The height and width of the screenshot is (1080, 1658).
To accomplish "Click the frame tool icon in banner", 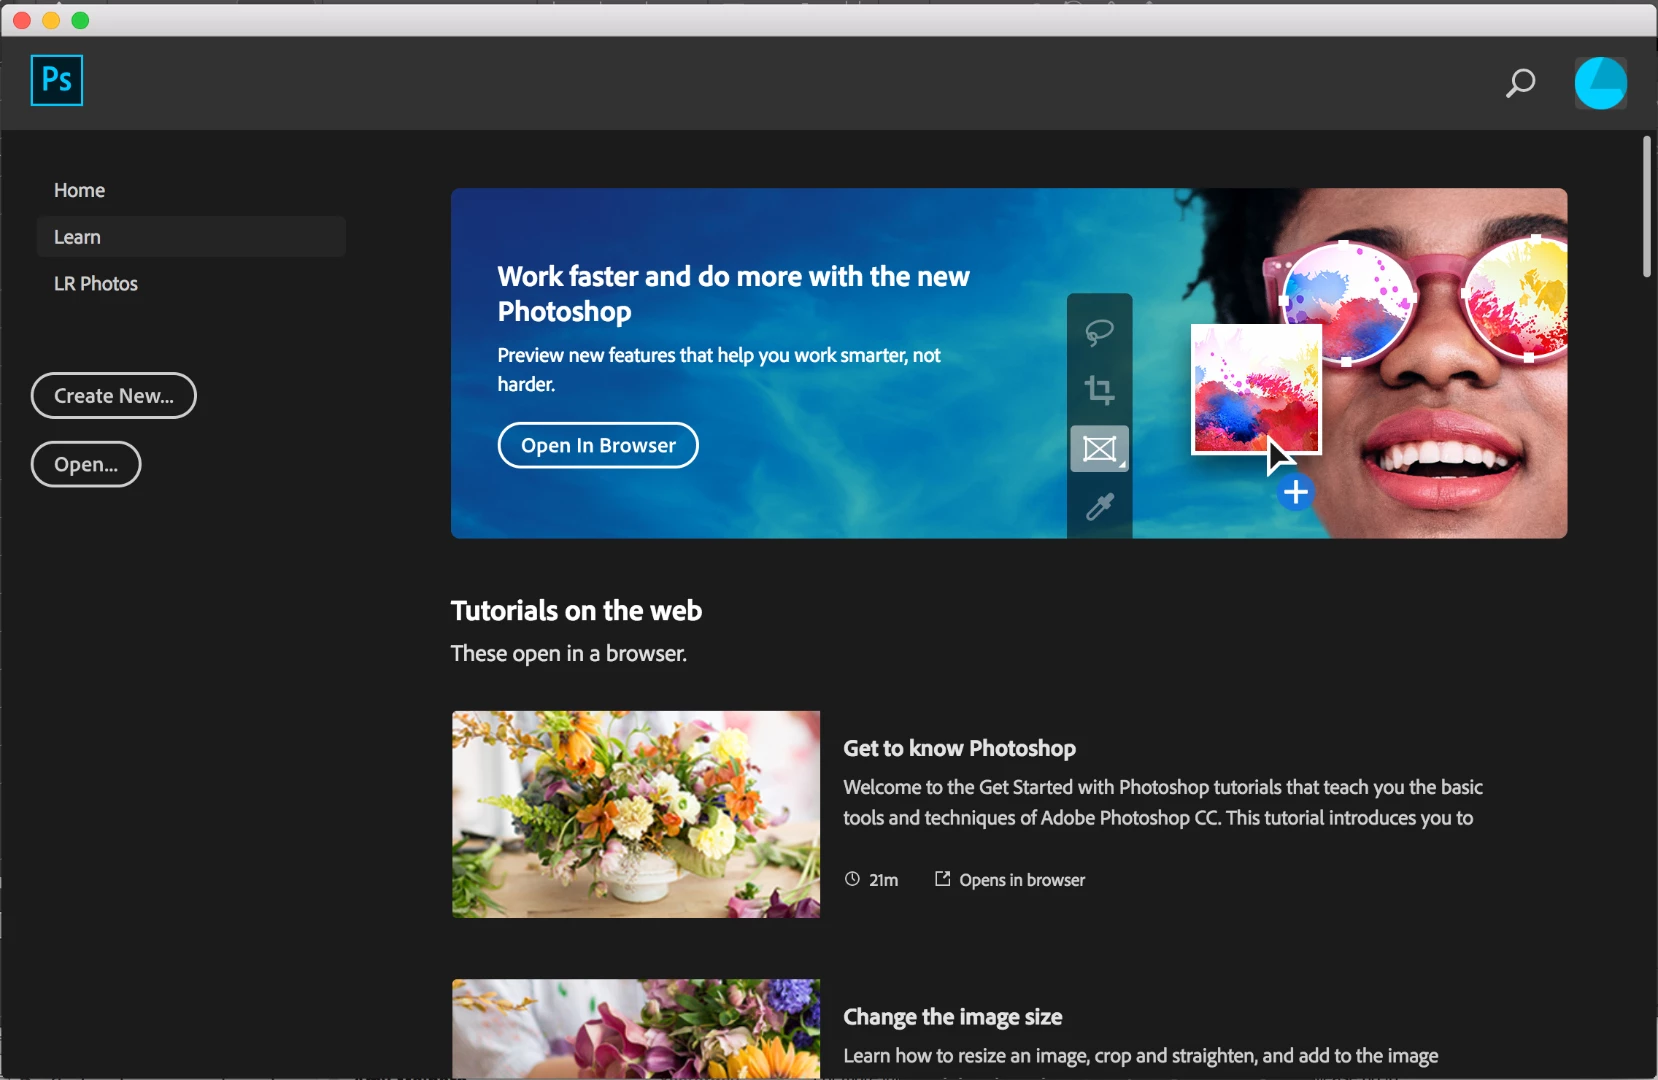I will tap(1099, 449).
